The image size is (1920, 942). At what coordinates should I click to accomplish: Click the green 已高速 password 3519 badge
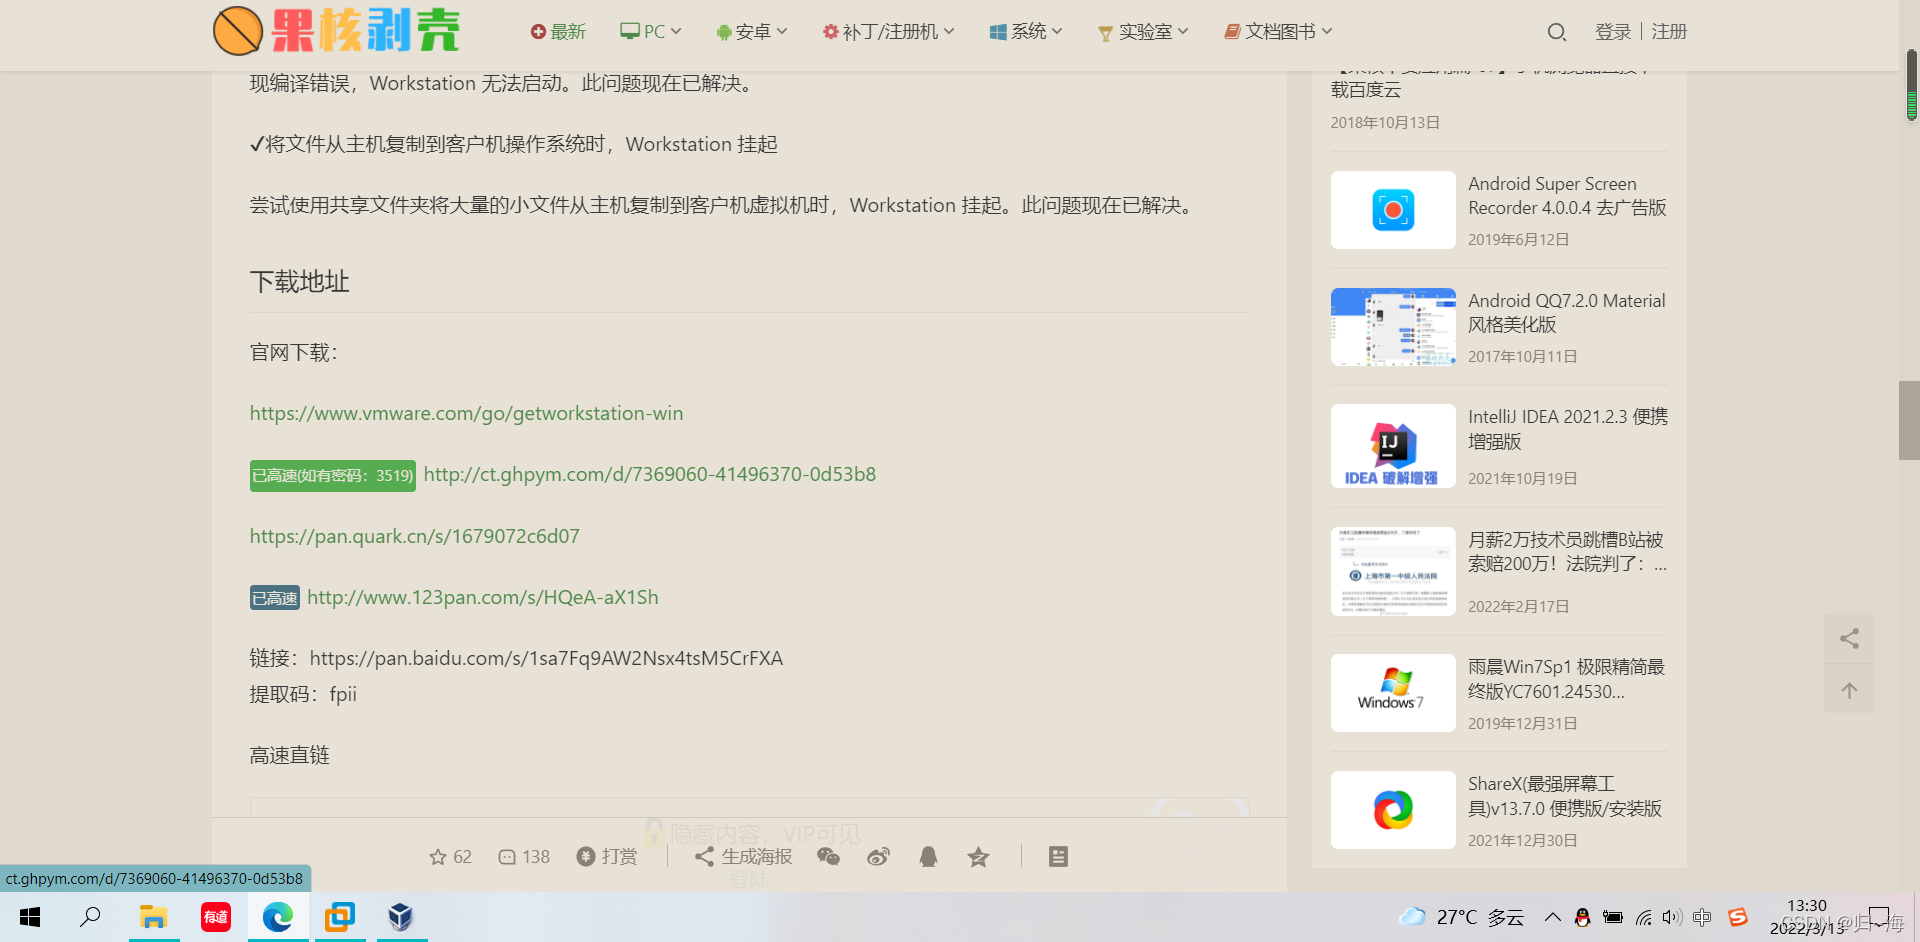click(333, 475)
